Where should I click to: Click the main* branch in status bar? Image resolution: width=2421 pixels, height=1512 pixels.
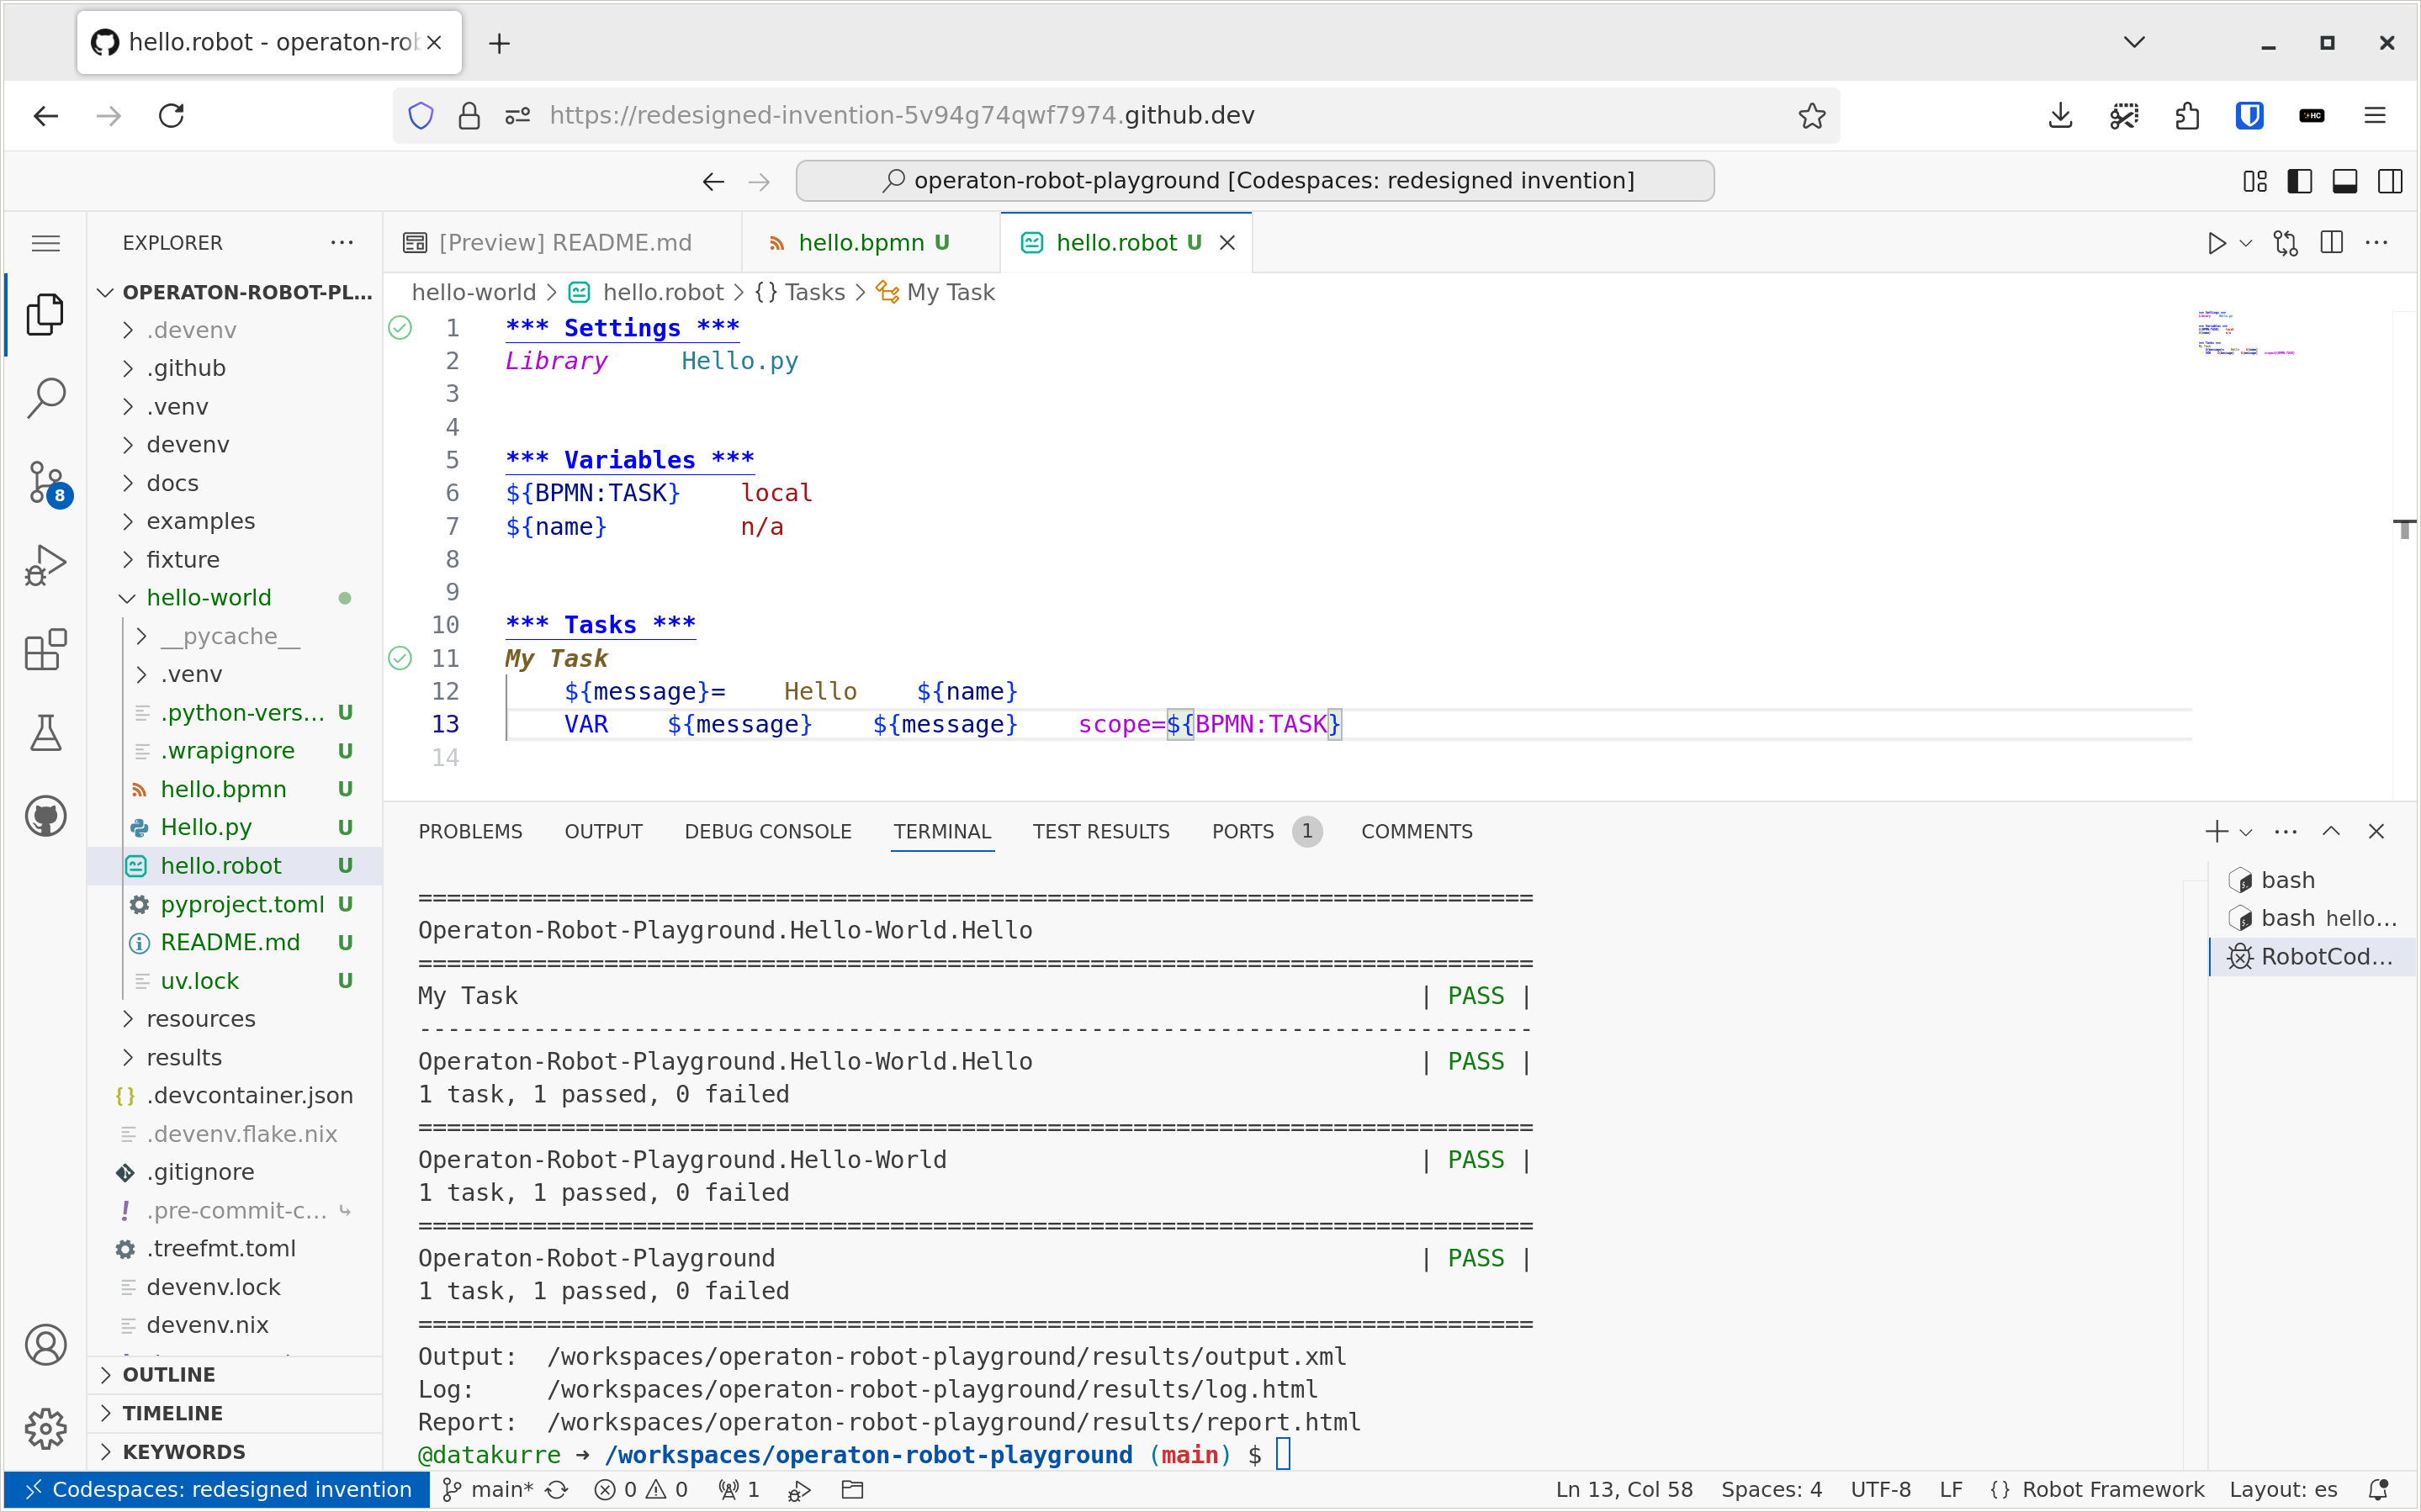[x=489, y=1489]
